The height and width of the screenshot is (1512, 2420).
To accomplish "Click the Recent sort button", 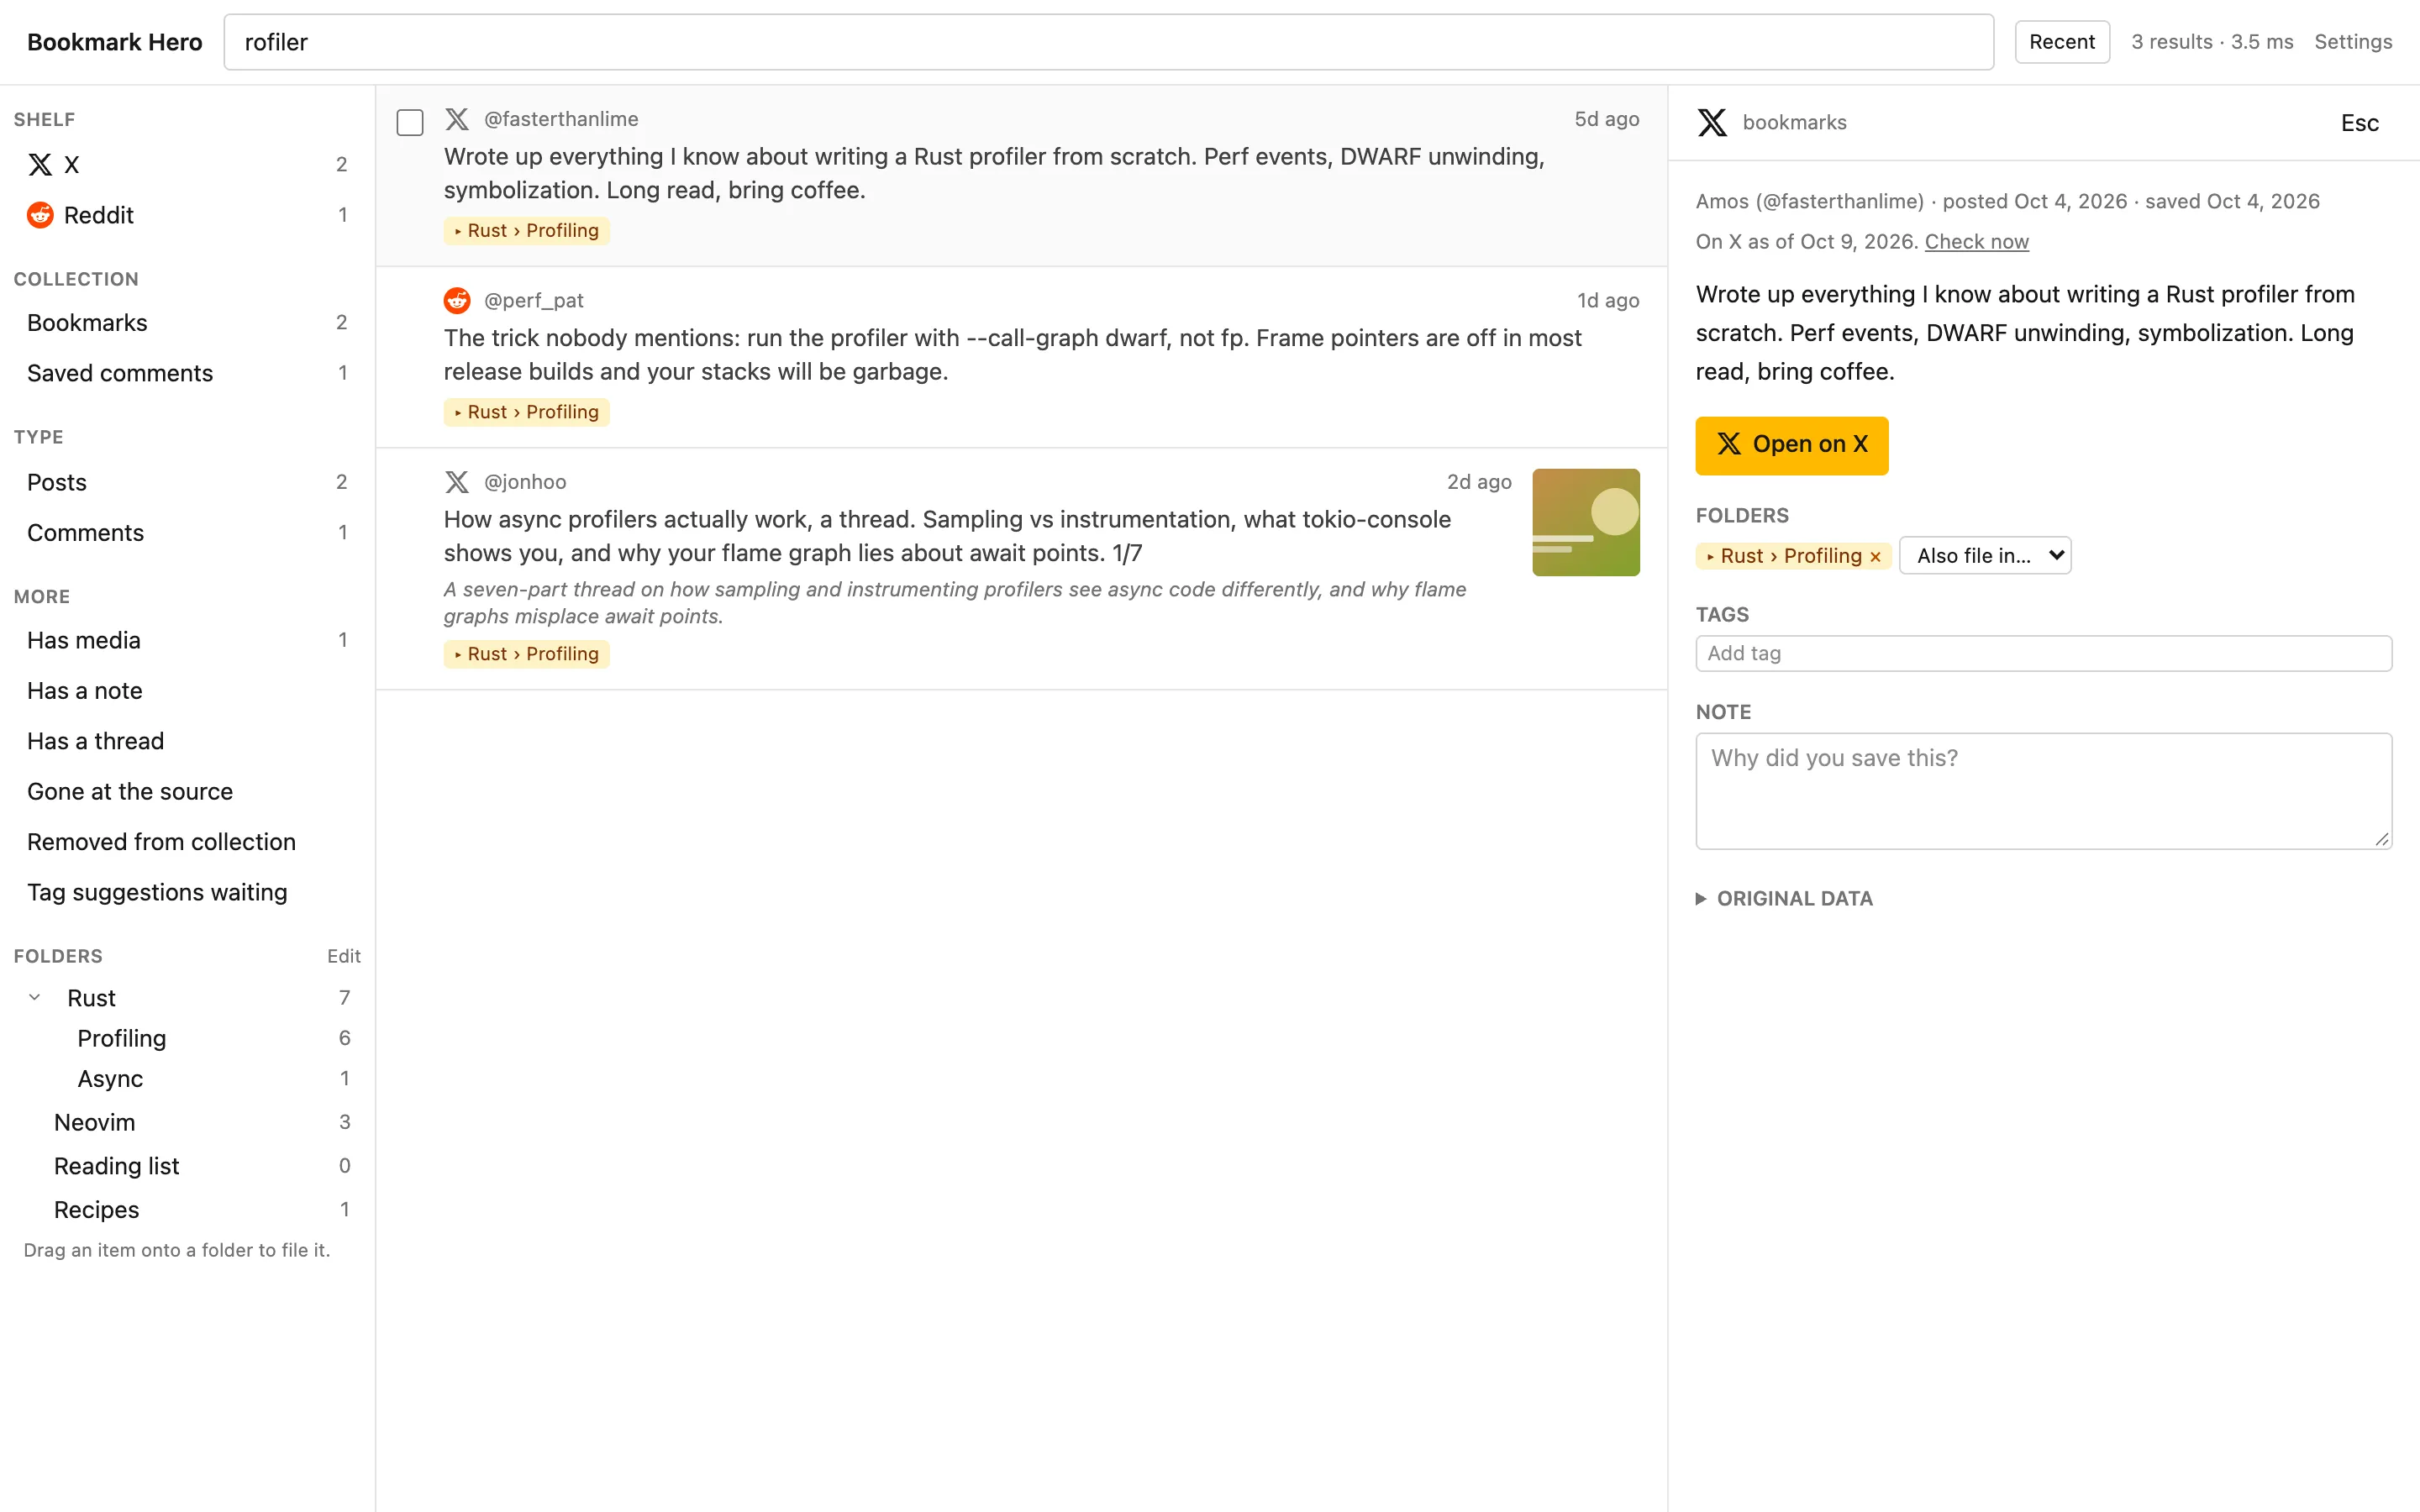I will click(x=2062, y=42).
